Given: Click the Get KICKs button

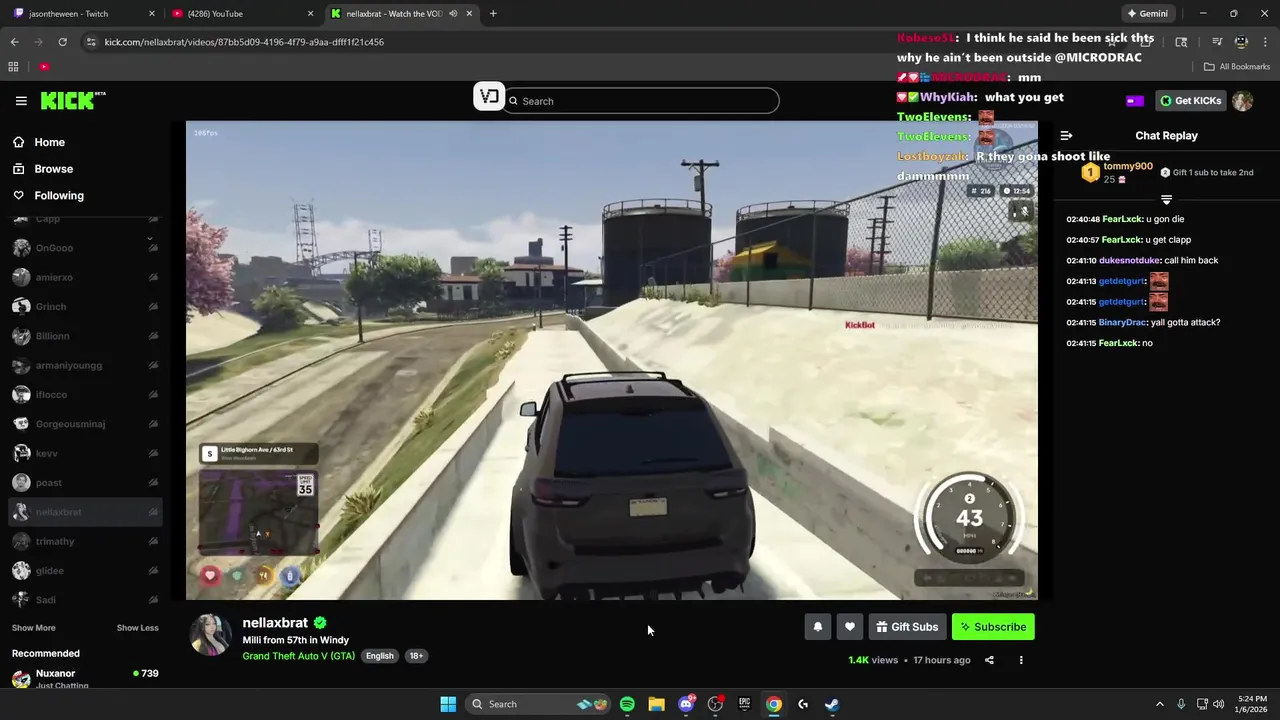Looking at the screenshot, I should pyautogui.click(x=1190, y=101).
